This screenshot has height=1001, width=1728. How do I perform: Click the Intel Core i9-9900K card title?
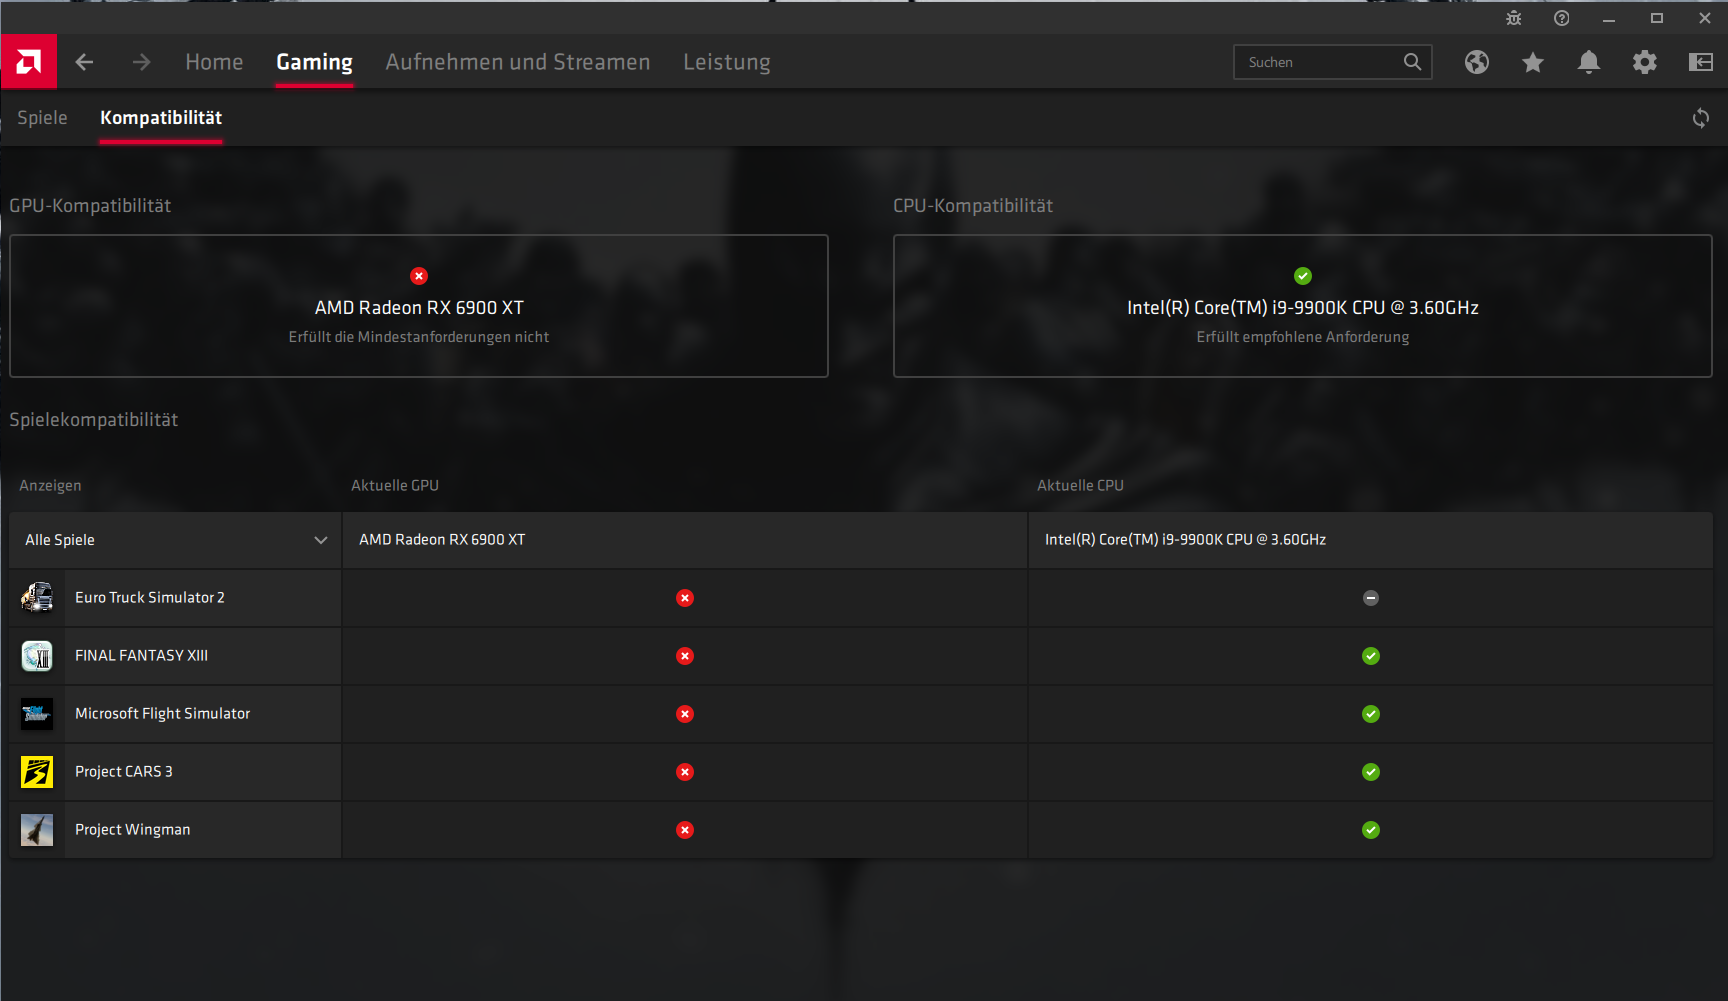coord(1303,308)
